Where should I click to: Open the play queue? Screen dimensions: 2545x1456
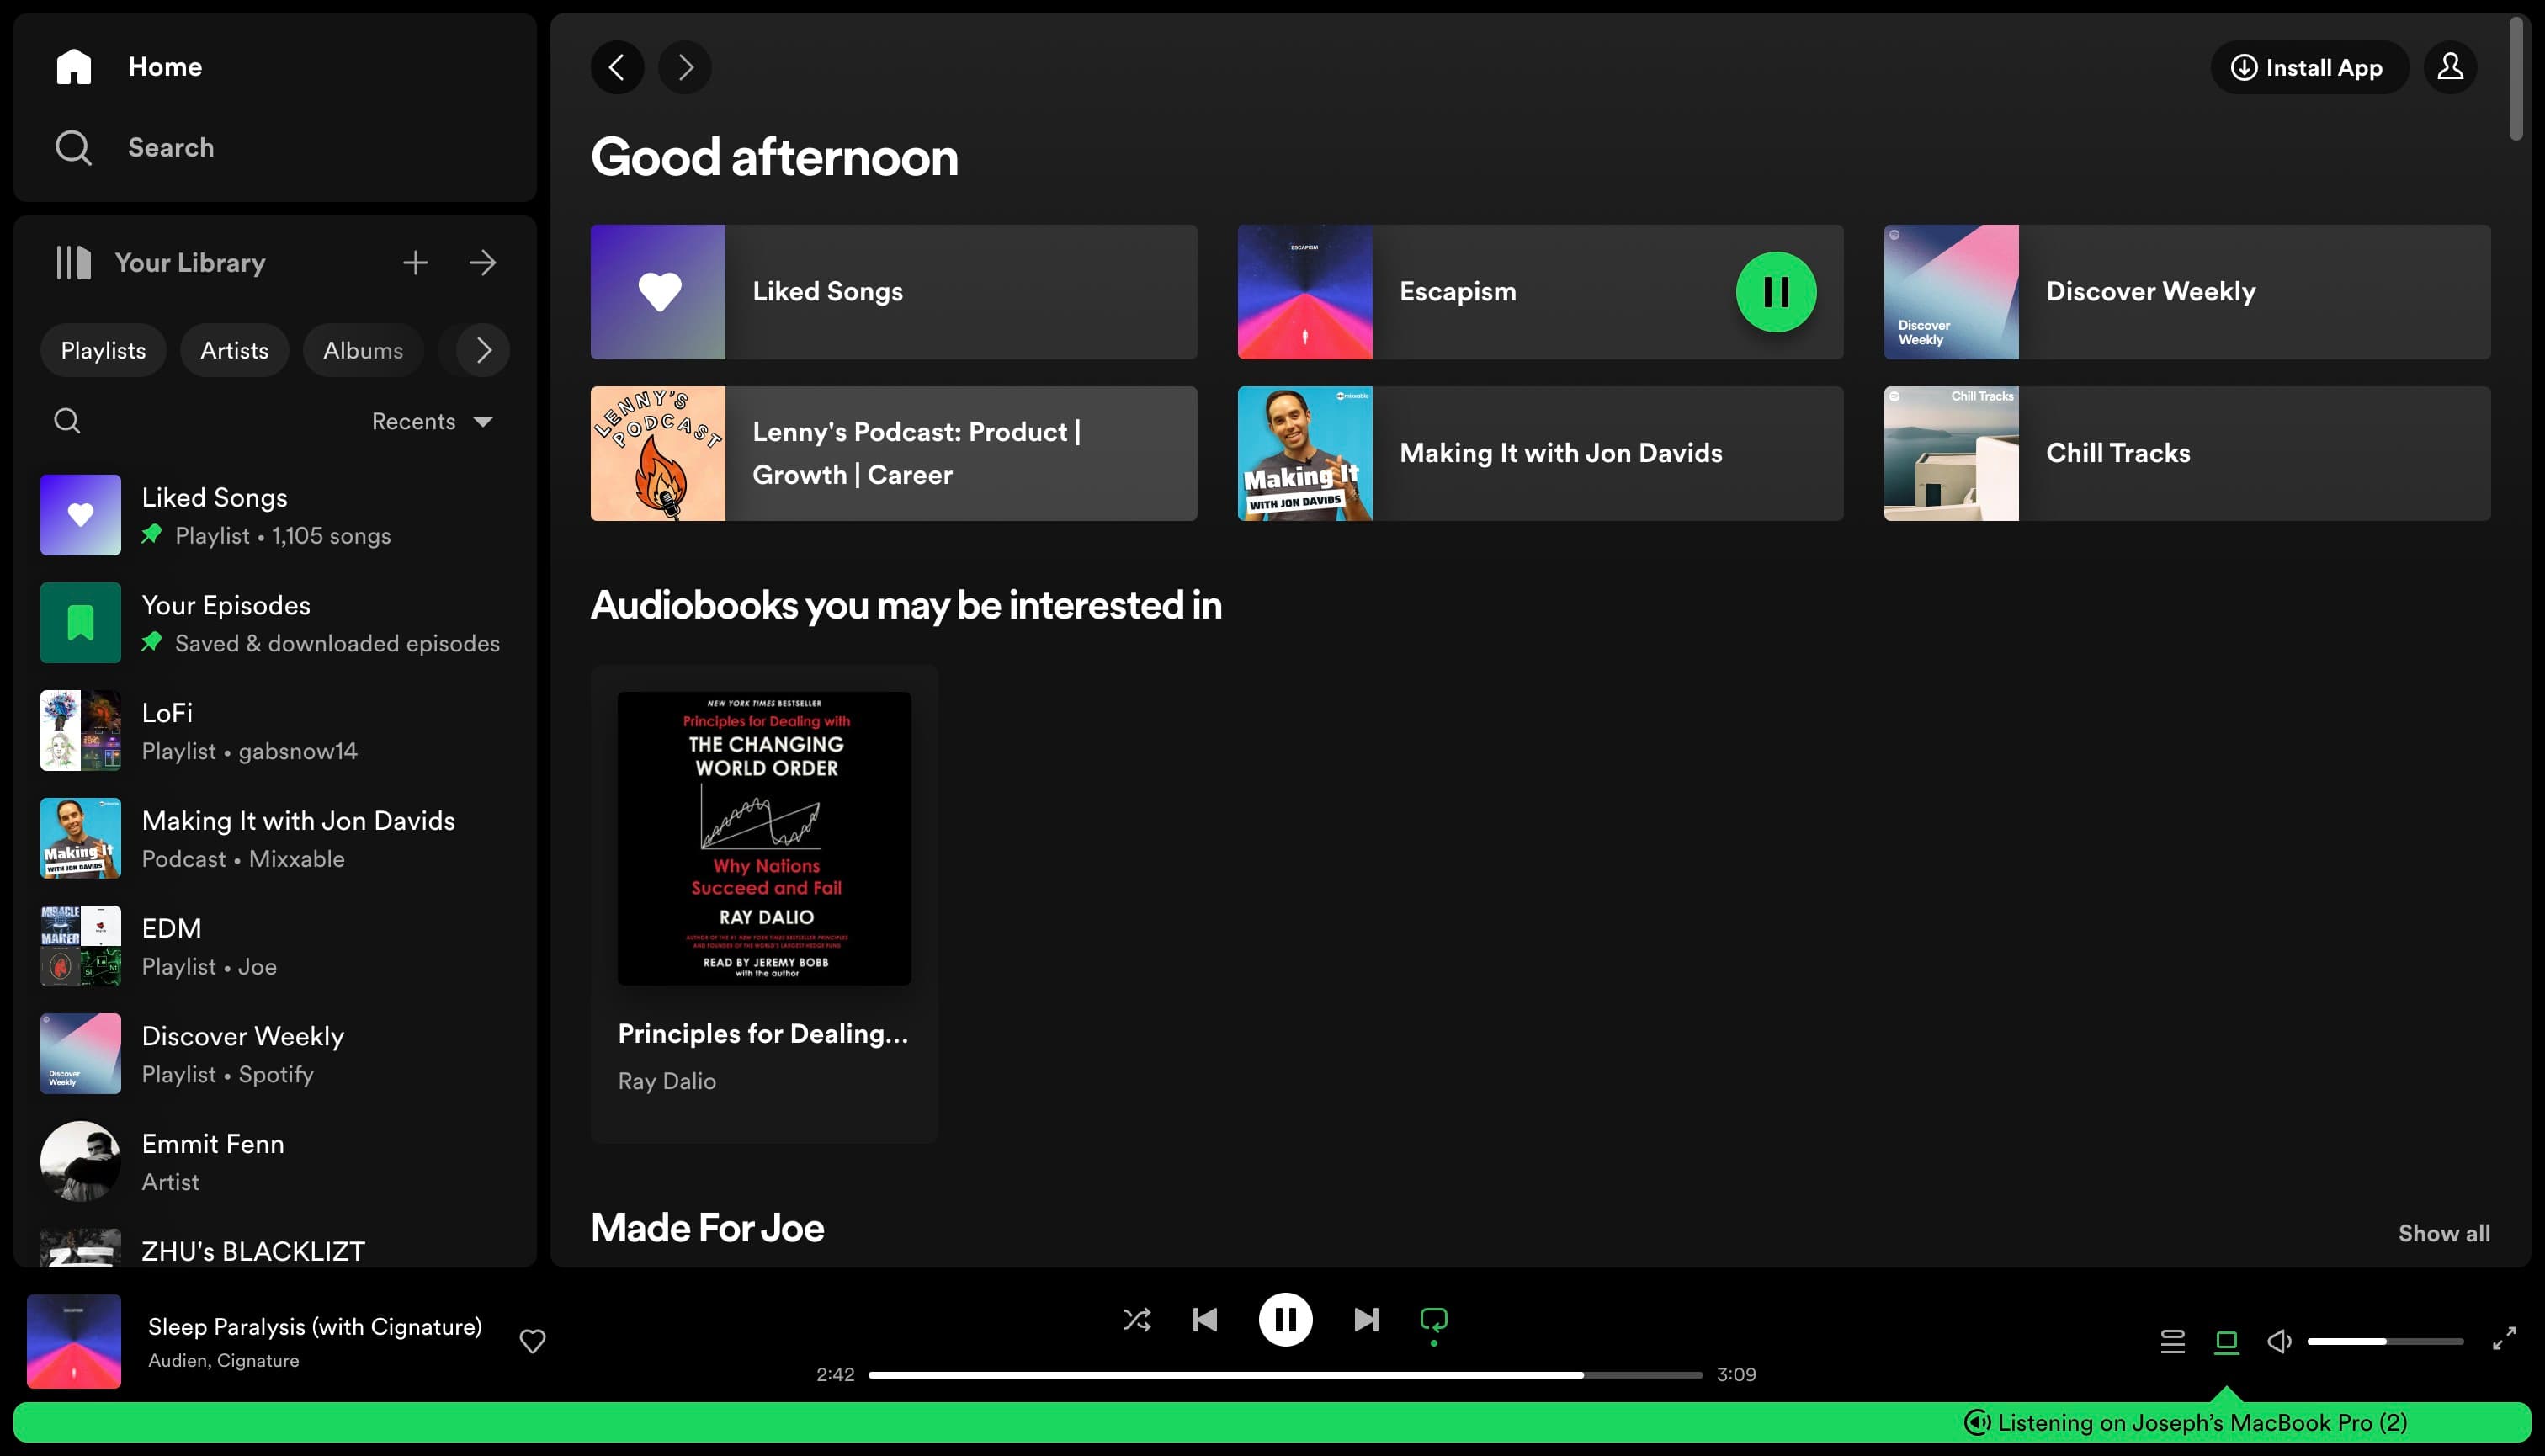tap(2172, 1341)
